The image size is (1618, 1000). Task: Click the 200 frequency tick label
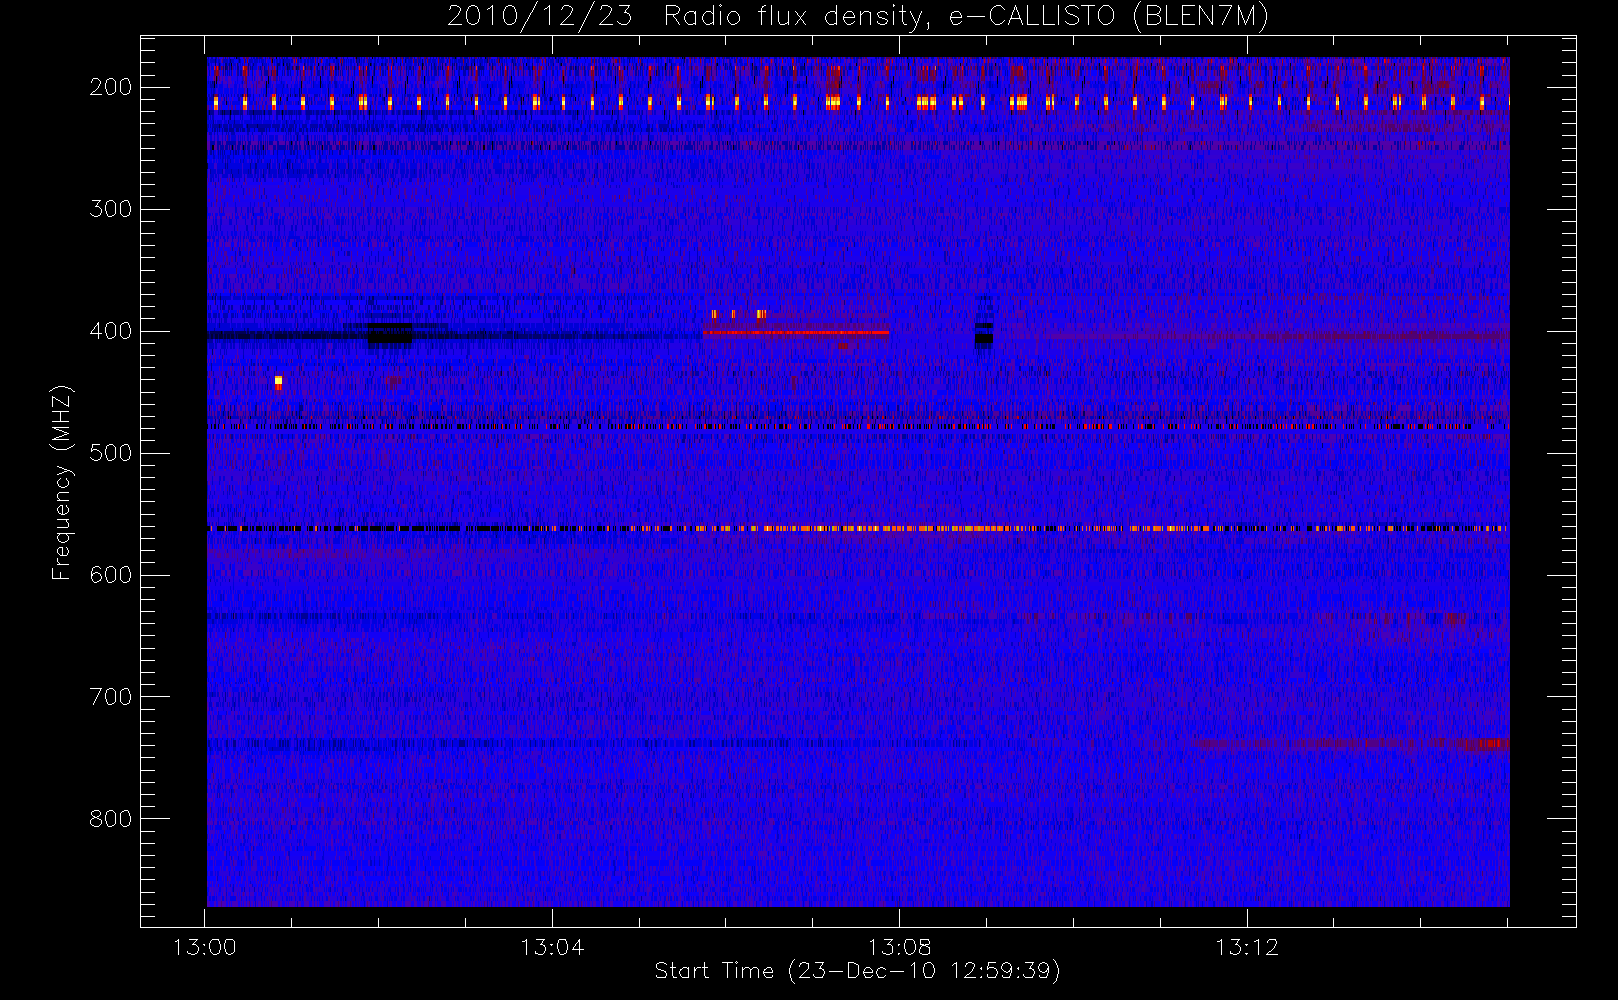tap(111, 87)
